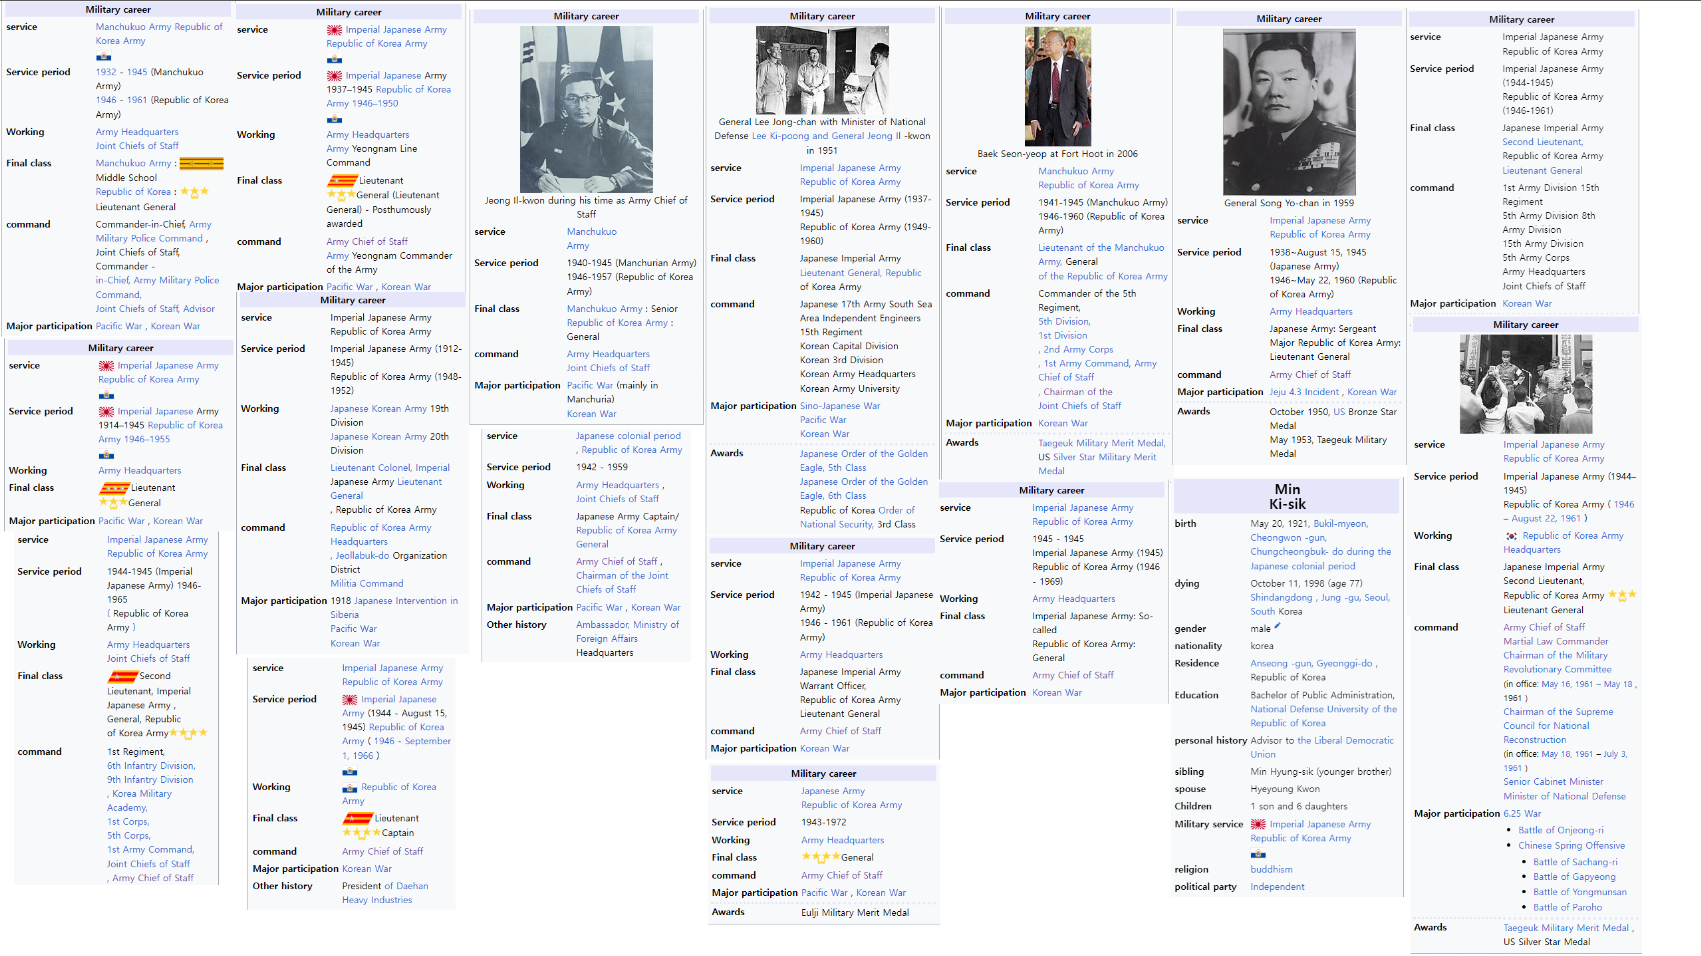Click the "Battle of Gapyeong" link

coord(1574,877)
